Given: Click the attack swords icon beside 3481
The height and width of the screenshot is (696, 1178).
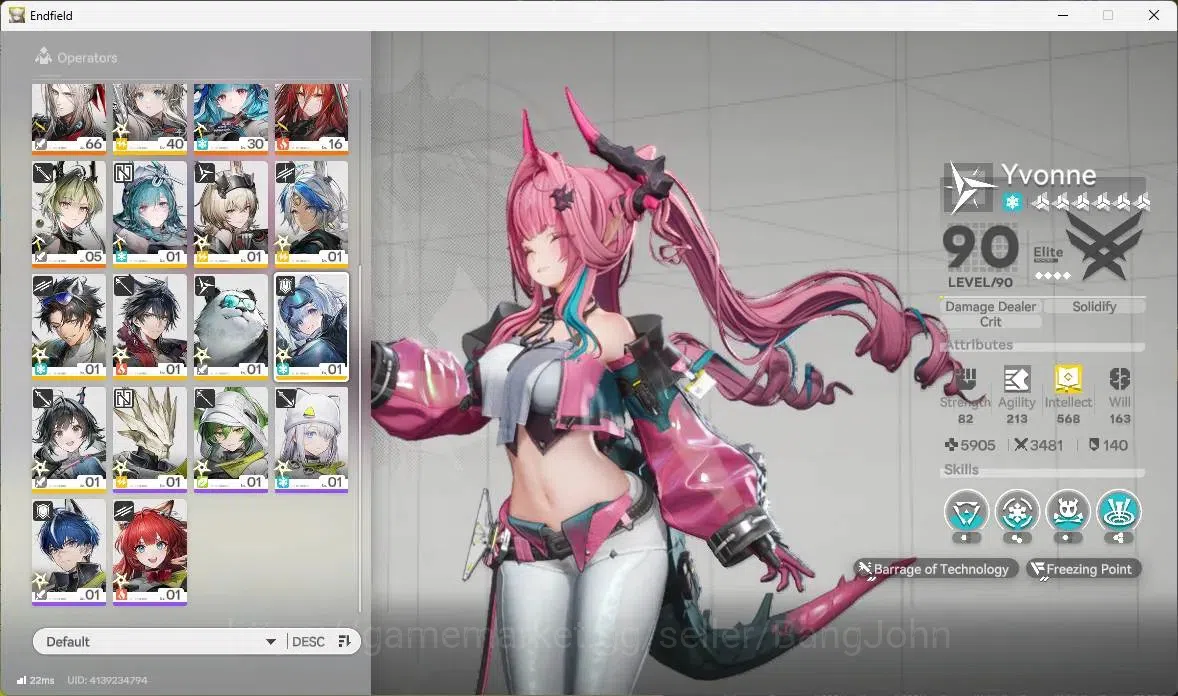Looking at the screenshot, I should click(x=1020, y=445).
